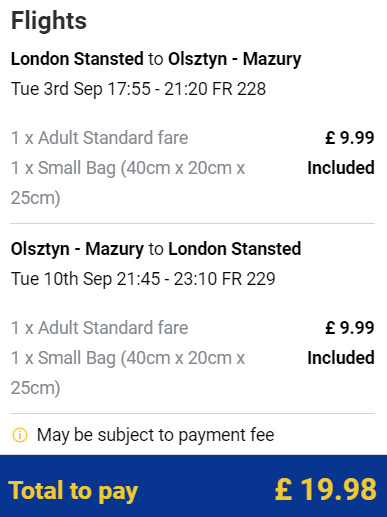The width and height of the screenshot is (387, 517).
Task: Click return Small Bag item description
Action: (x=128, y=373)
